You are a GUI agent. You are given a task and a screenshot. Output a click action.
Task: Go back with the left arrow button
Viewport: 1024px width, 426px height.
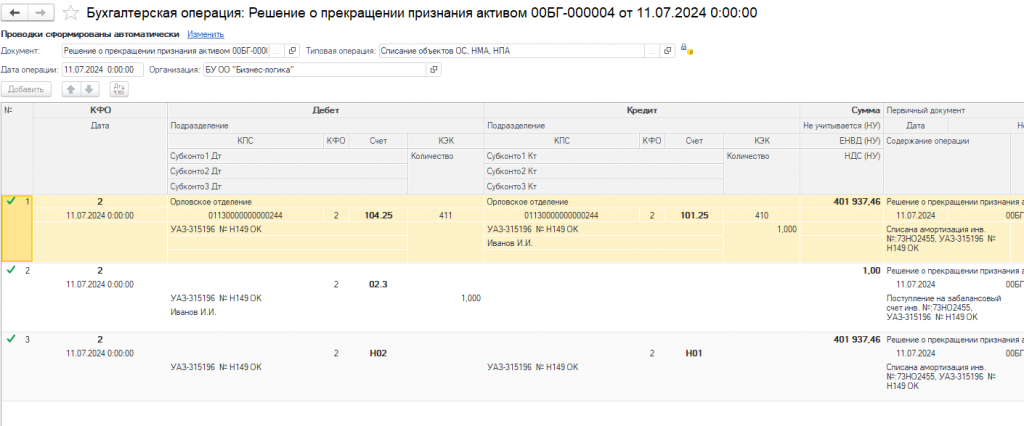(x=16, y=12)
